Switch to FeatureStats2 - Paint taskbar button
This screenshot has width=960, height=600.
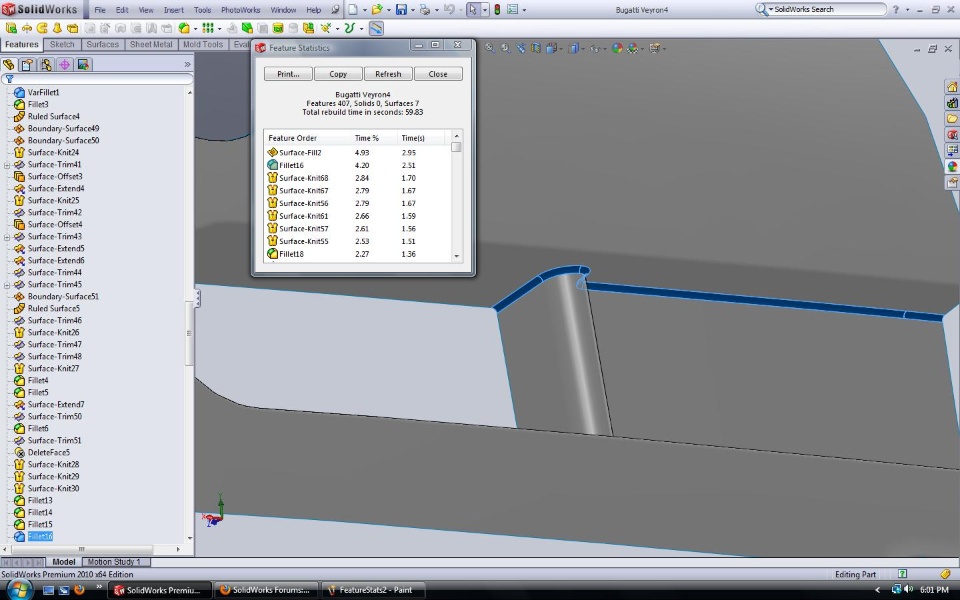[375, 590]
